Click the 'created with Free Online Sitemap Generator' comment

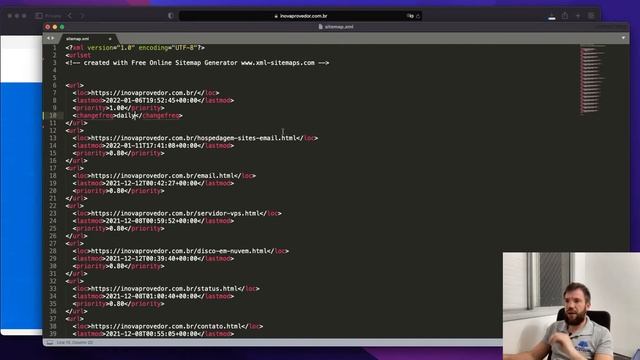(x=197, y=63)
